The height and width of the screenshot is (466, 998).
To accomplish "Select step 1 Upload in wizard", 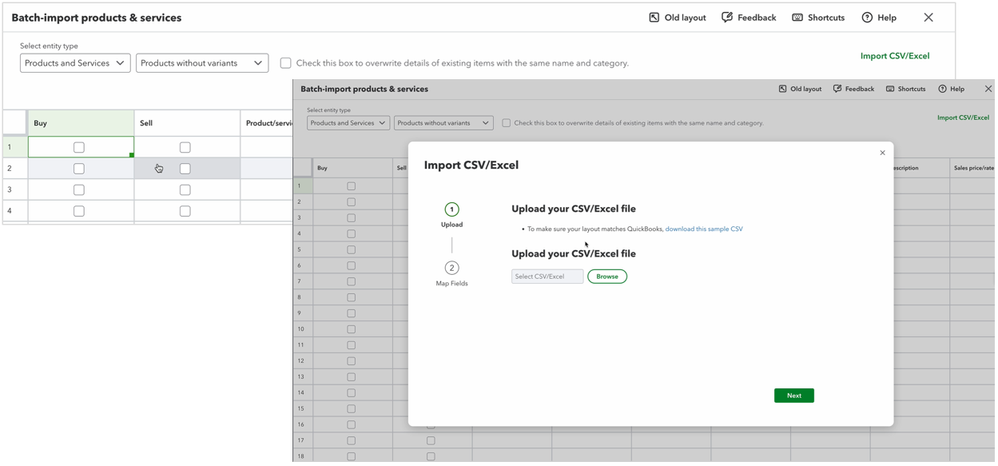I will [x=452, y=215].
